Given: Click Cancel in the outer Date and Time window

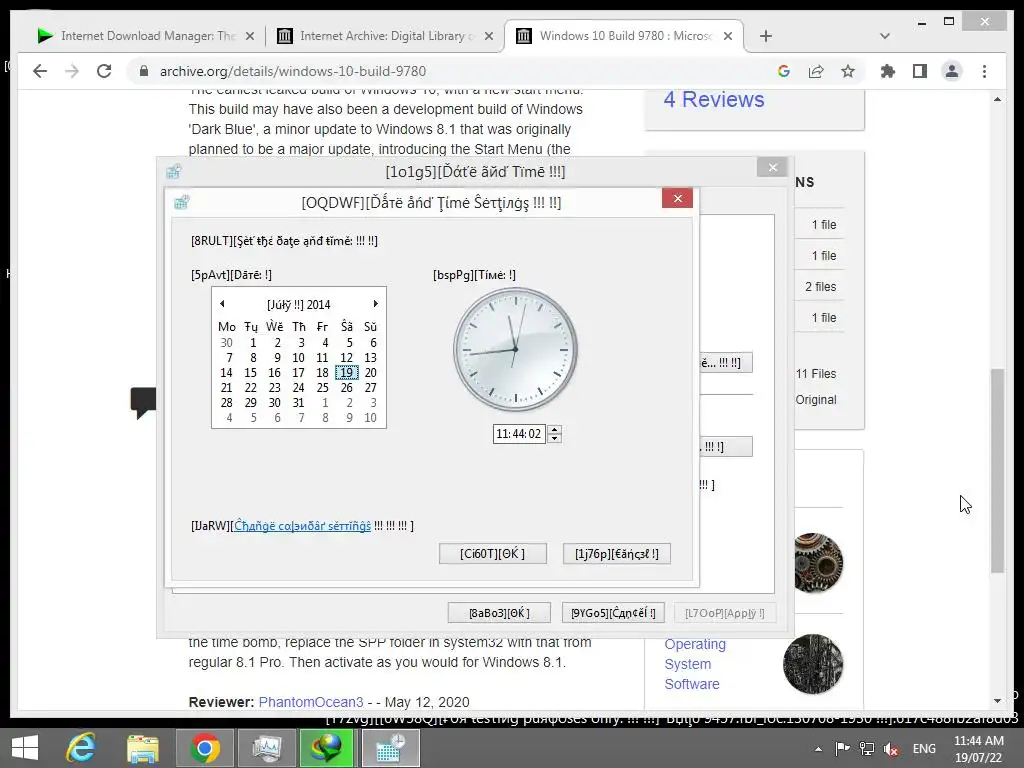Looking at the screenshot, I should [x=613, y=613].
